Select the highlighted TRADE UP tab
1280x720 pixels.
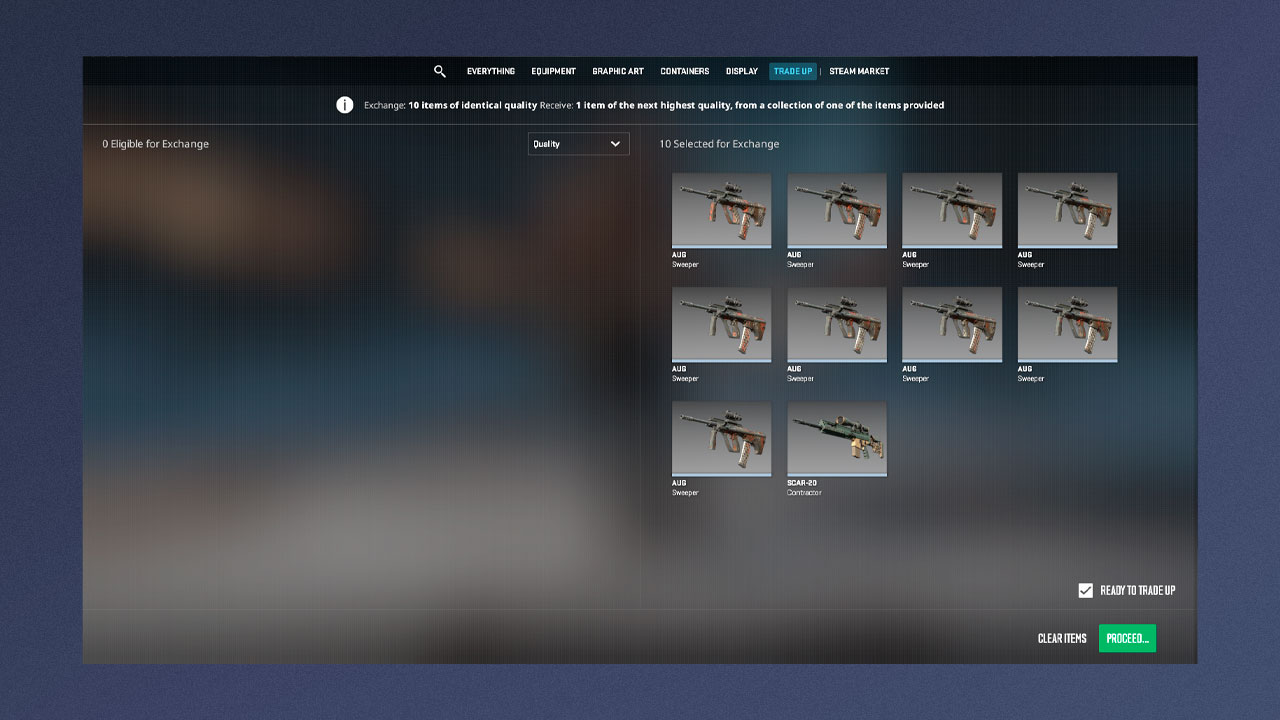tap(793, 71)
